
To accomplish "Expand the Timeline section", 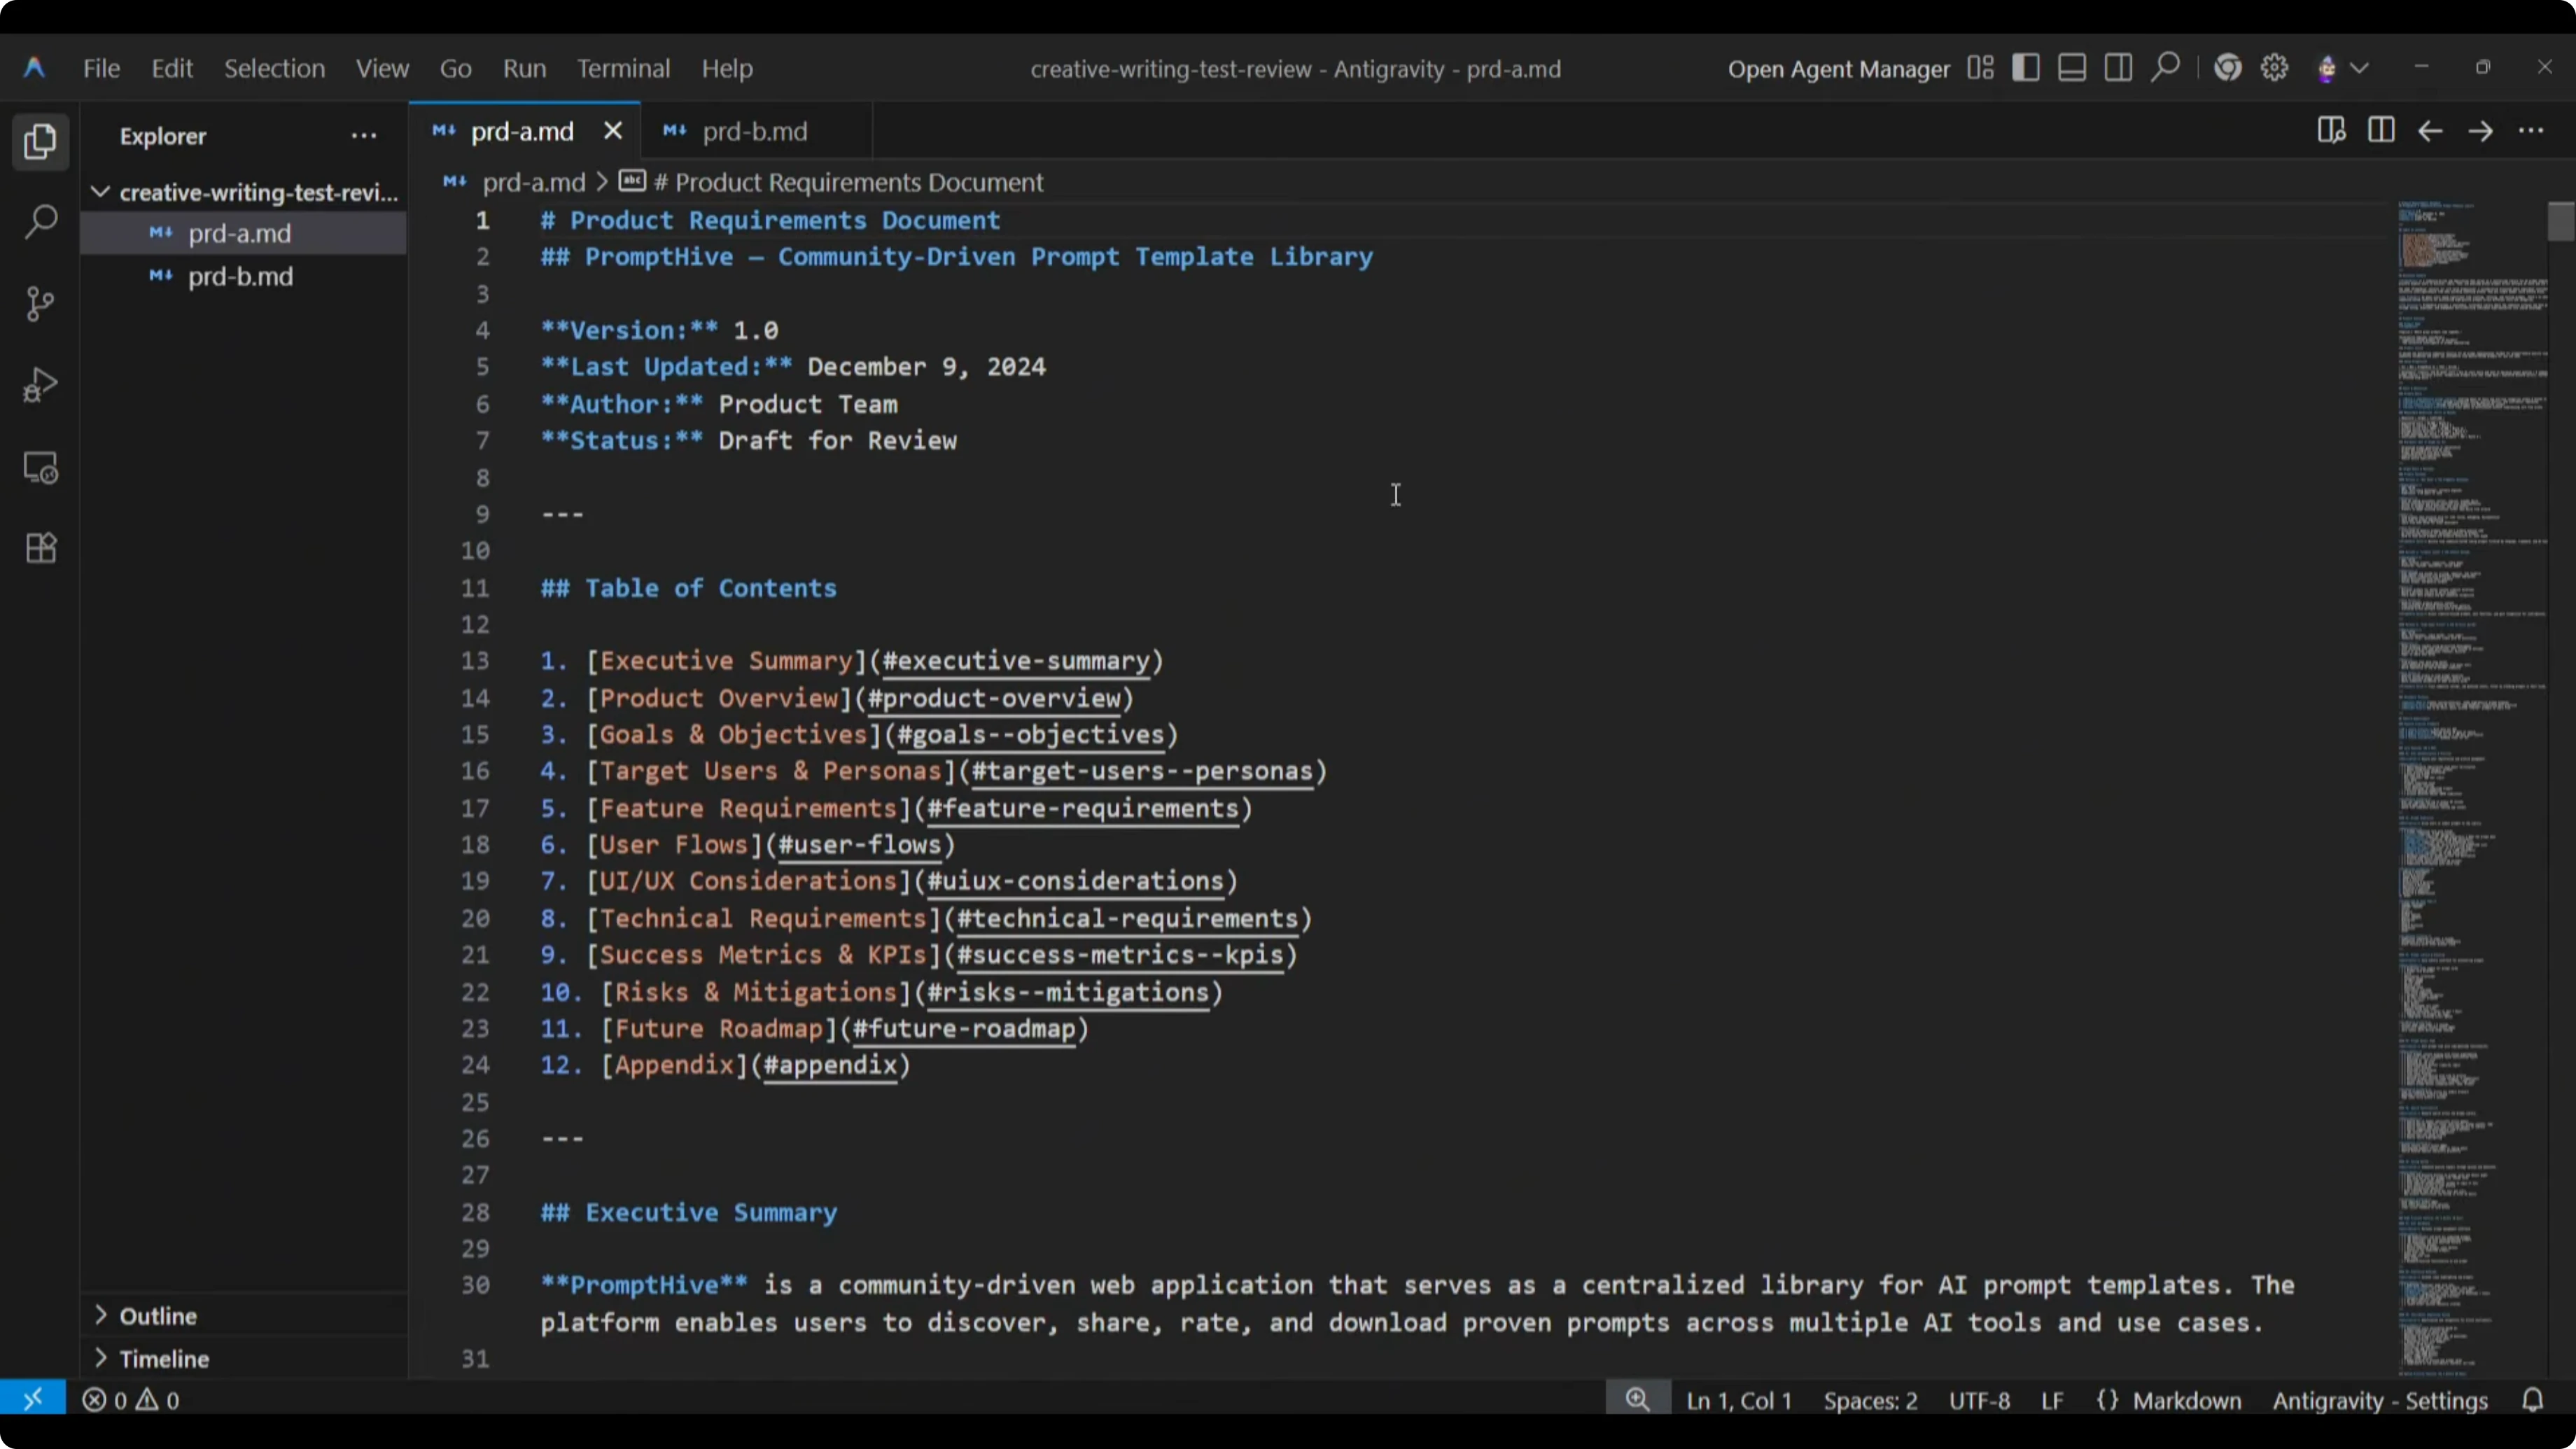I will (x=163, y=1359).
